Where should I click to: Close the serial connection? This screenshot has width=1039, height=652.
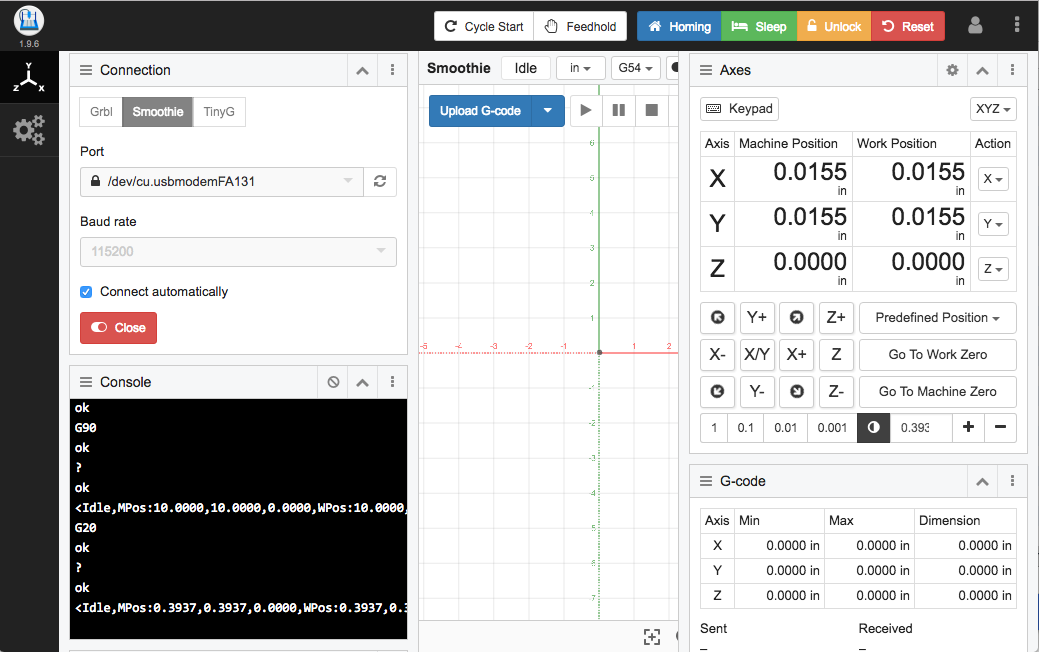(x=118, y=327)
